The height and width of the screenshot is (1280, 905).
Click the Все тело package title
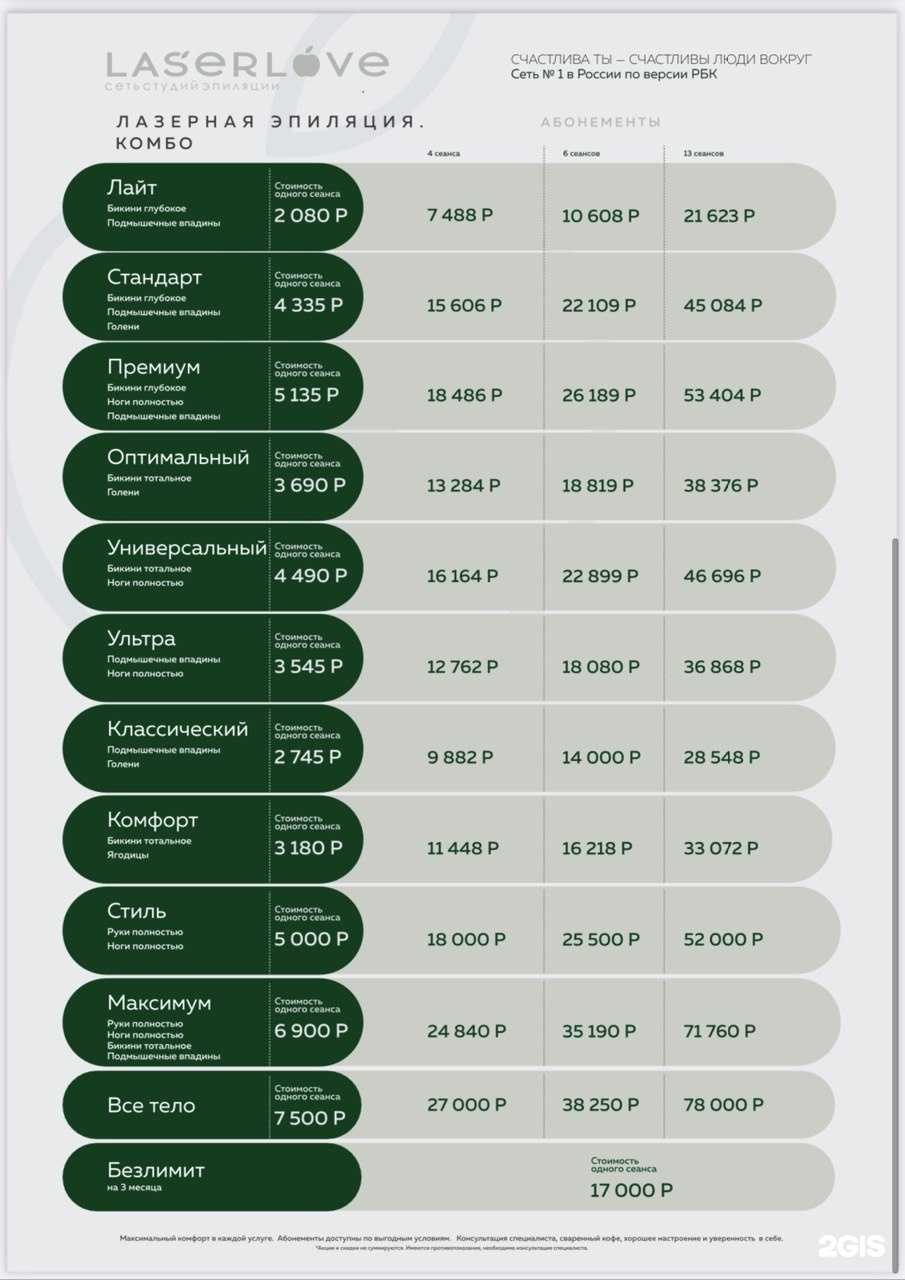(151, 1106)
